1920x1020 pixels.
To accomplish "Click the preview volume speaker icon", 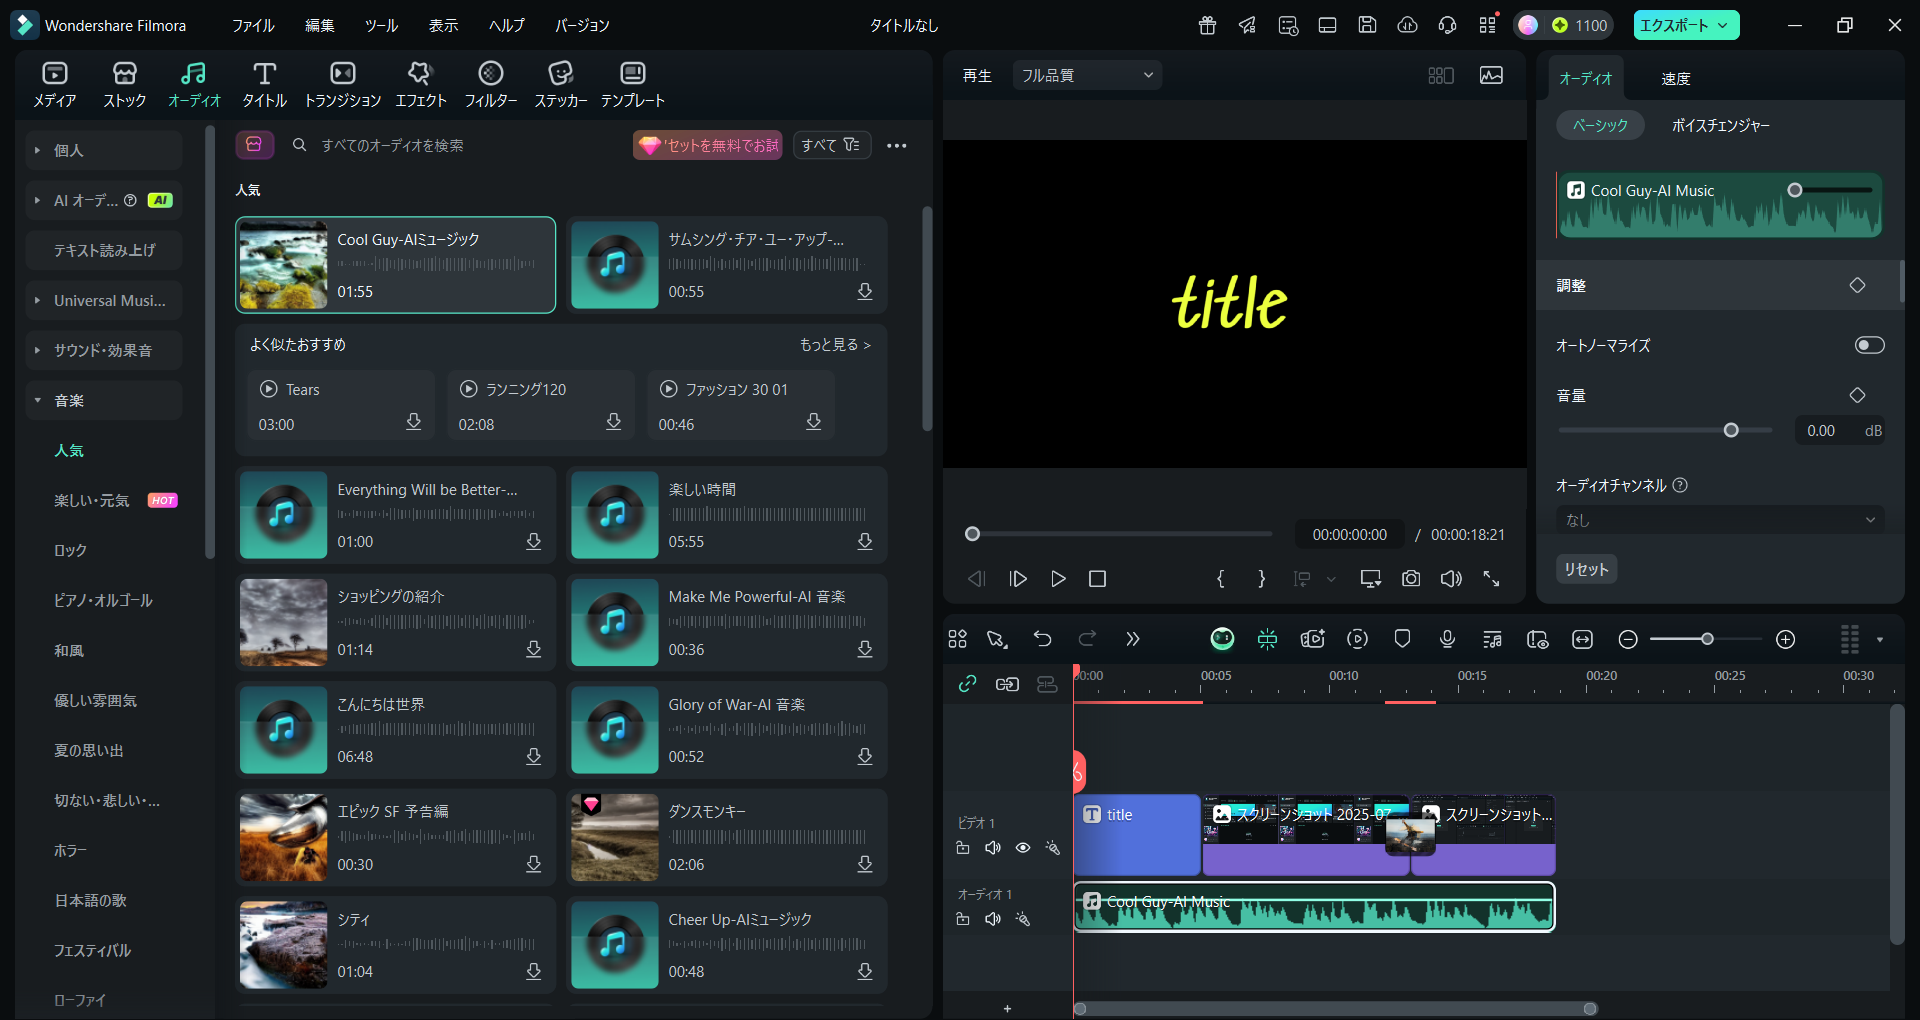I will tap(1451, 579).
